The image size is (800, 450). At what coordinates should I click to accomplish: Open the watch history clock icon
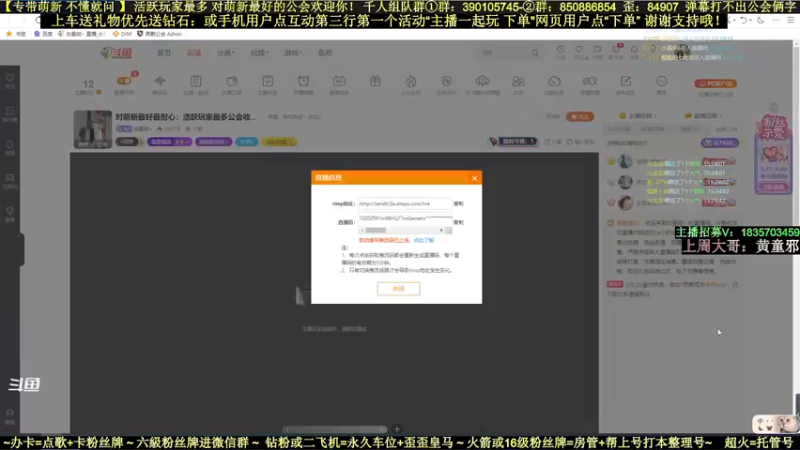tap(560, 50)
